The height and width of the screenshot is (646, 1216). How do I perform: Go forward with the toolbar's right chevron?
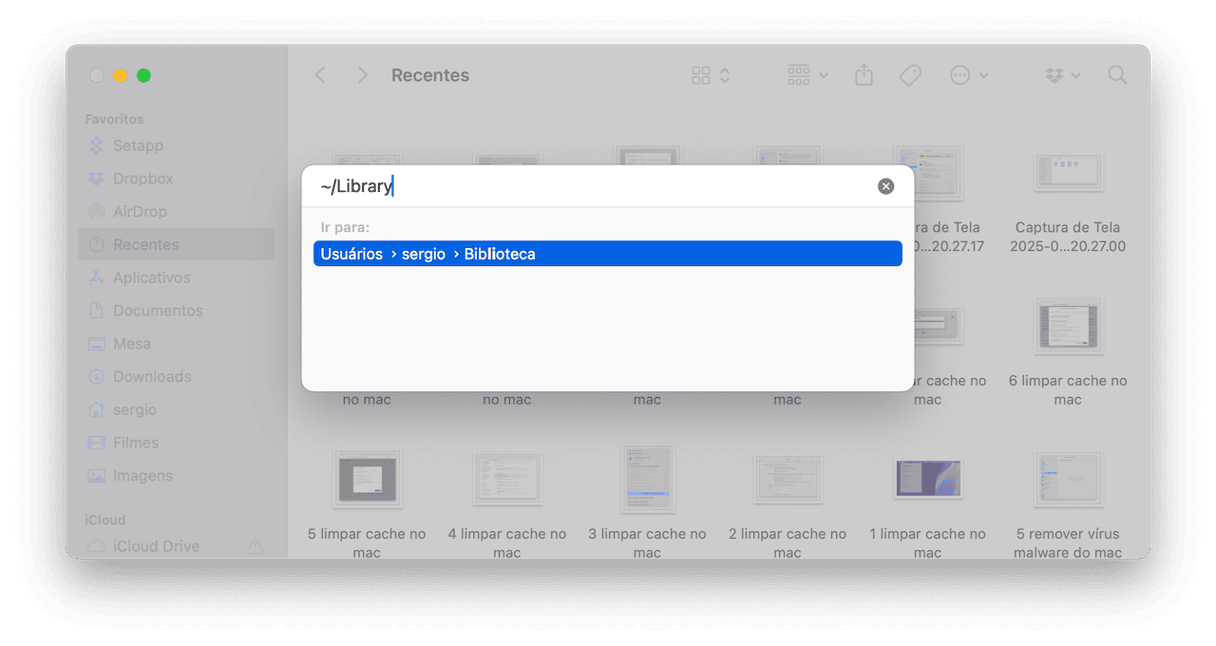tap(362, 75)
